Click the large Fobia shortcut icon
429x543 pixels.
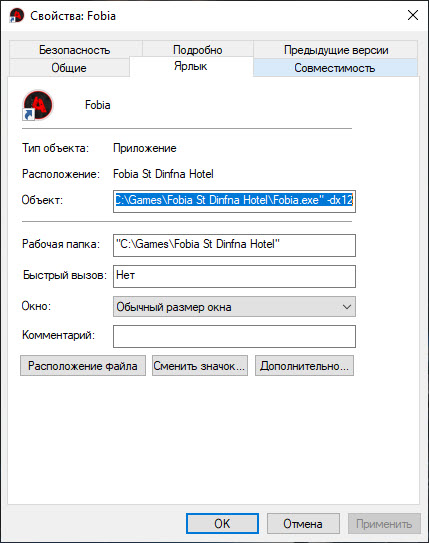pyautogui.click(x=37, y=105)
